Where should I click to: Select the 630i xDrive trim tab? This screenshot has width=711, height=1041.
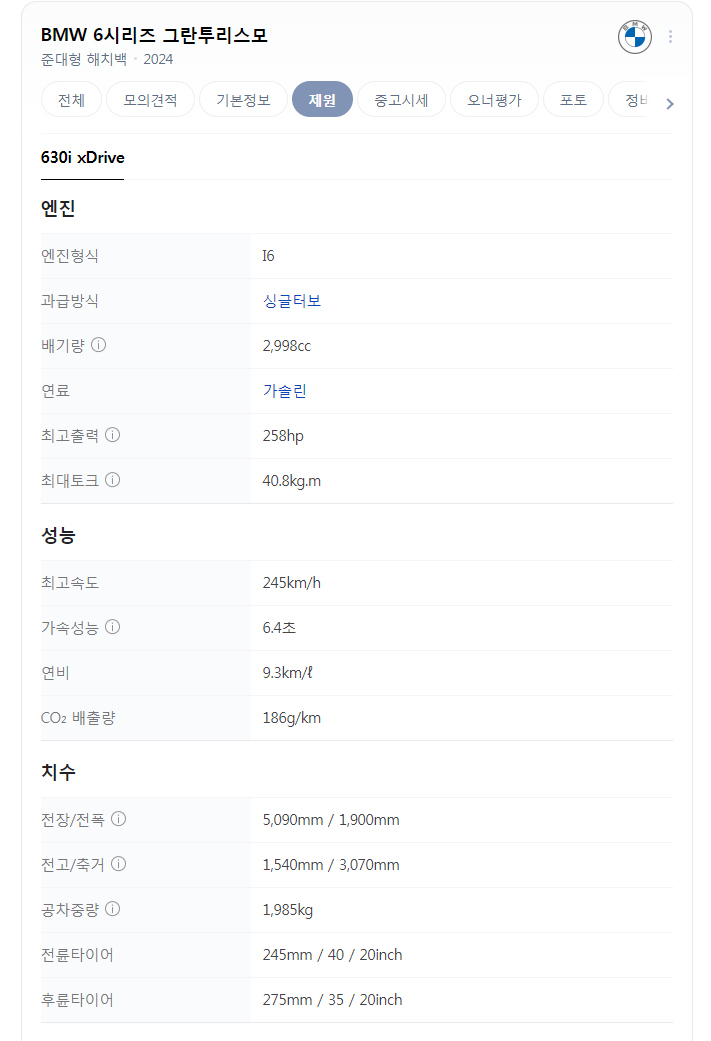click(x=82, y=157)
